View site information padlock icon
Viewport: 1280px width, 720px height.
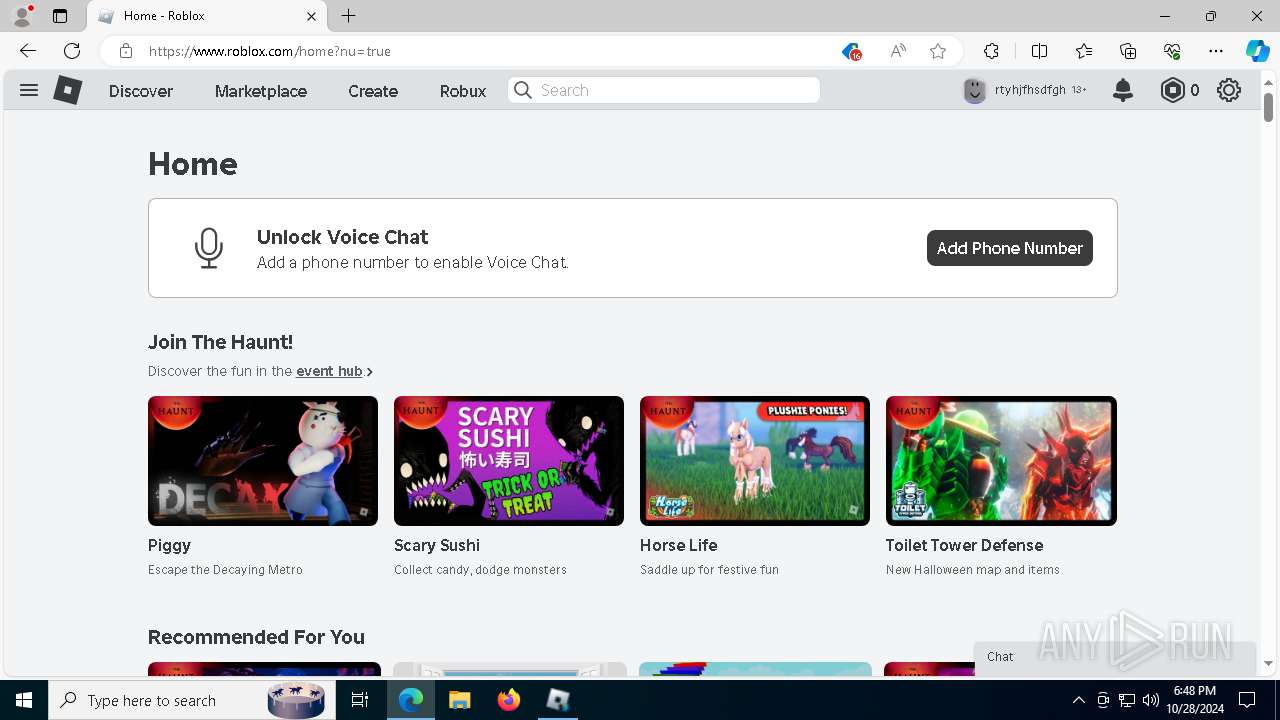(x=126, y=51)
